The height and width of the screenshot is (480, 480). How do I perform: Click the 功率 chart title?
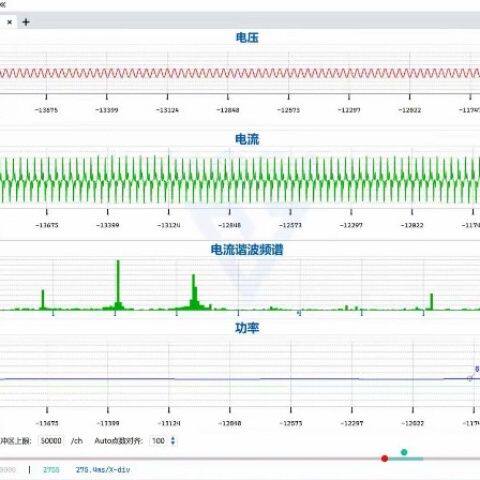point(247,328)
